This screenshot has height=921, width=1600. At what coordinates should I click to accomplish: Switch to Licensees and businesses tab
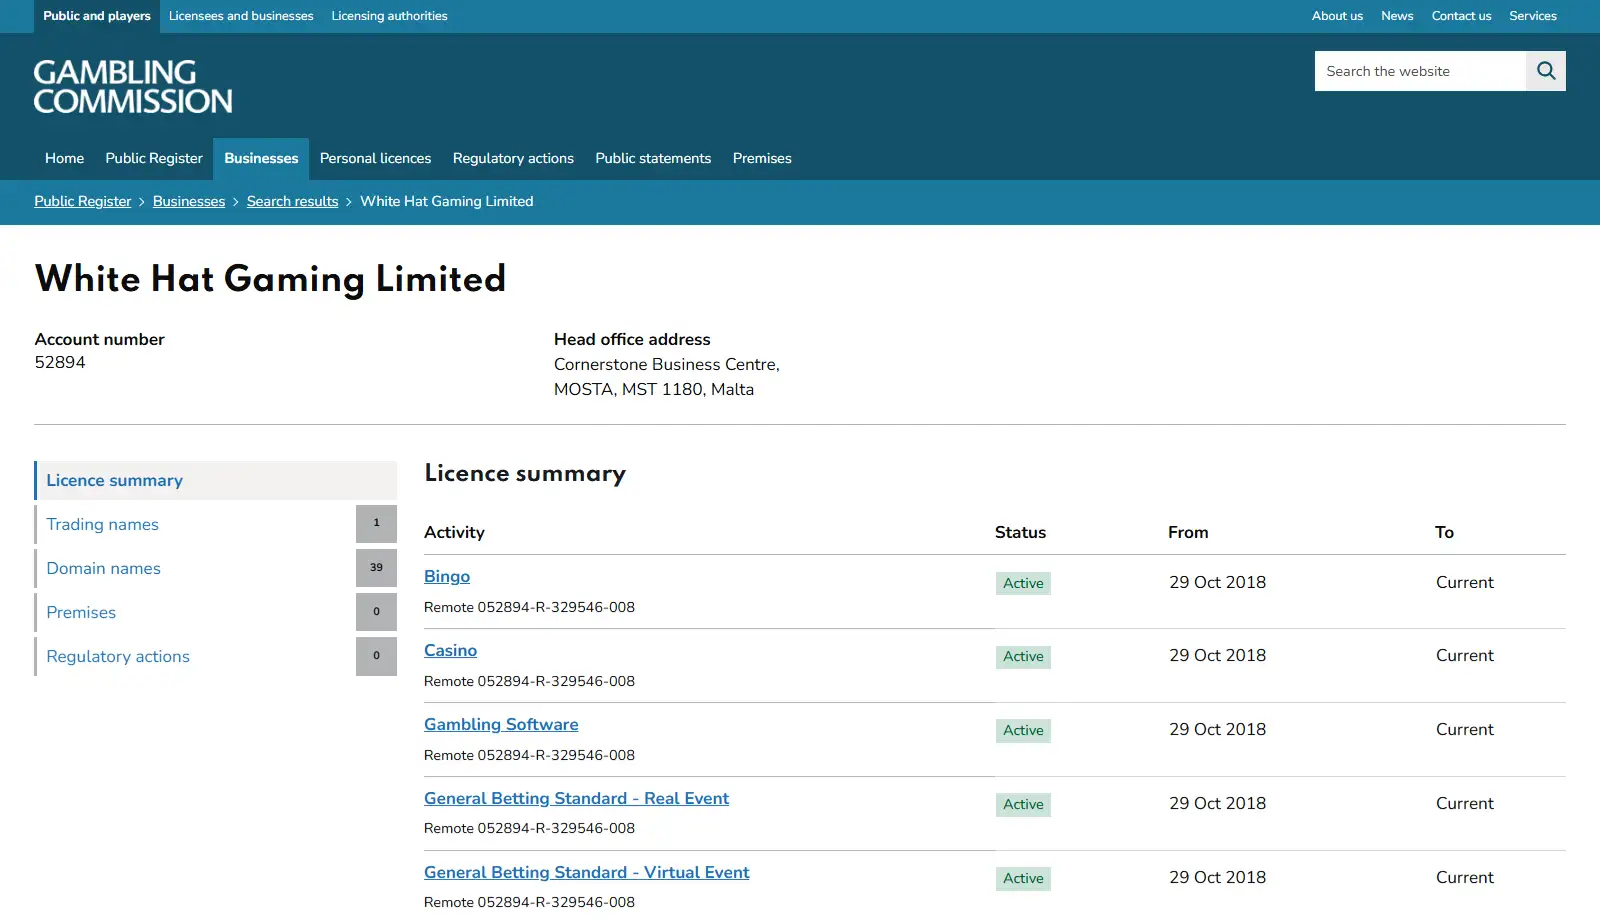click(241, 16)
